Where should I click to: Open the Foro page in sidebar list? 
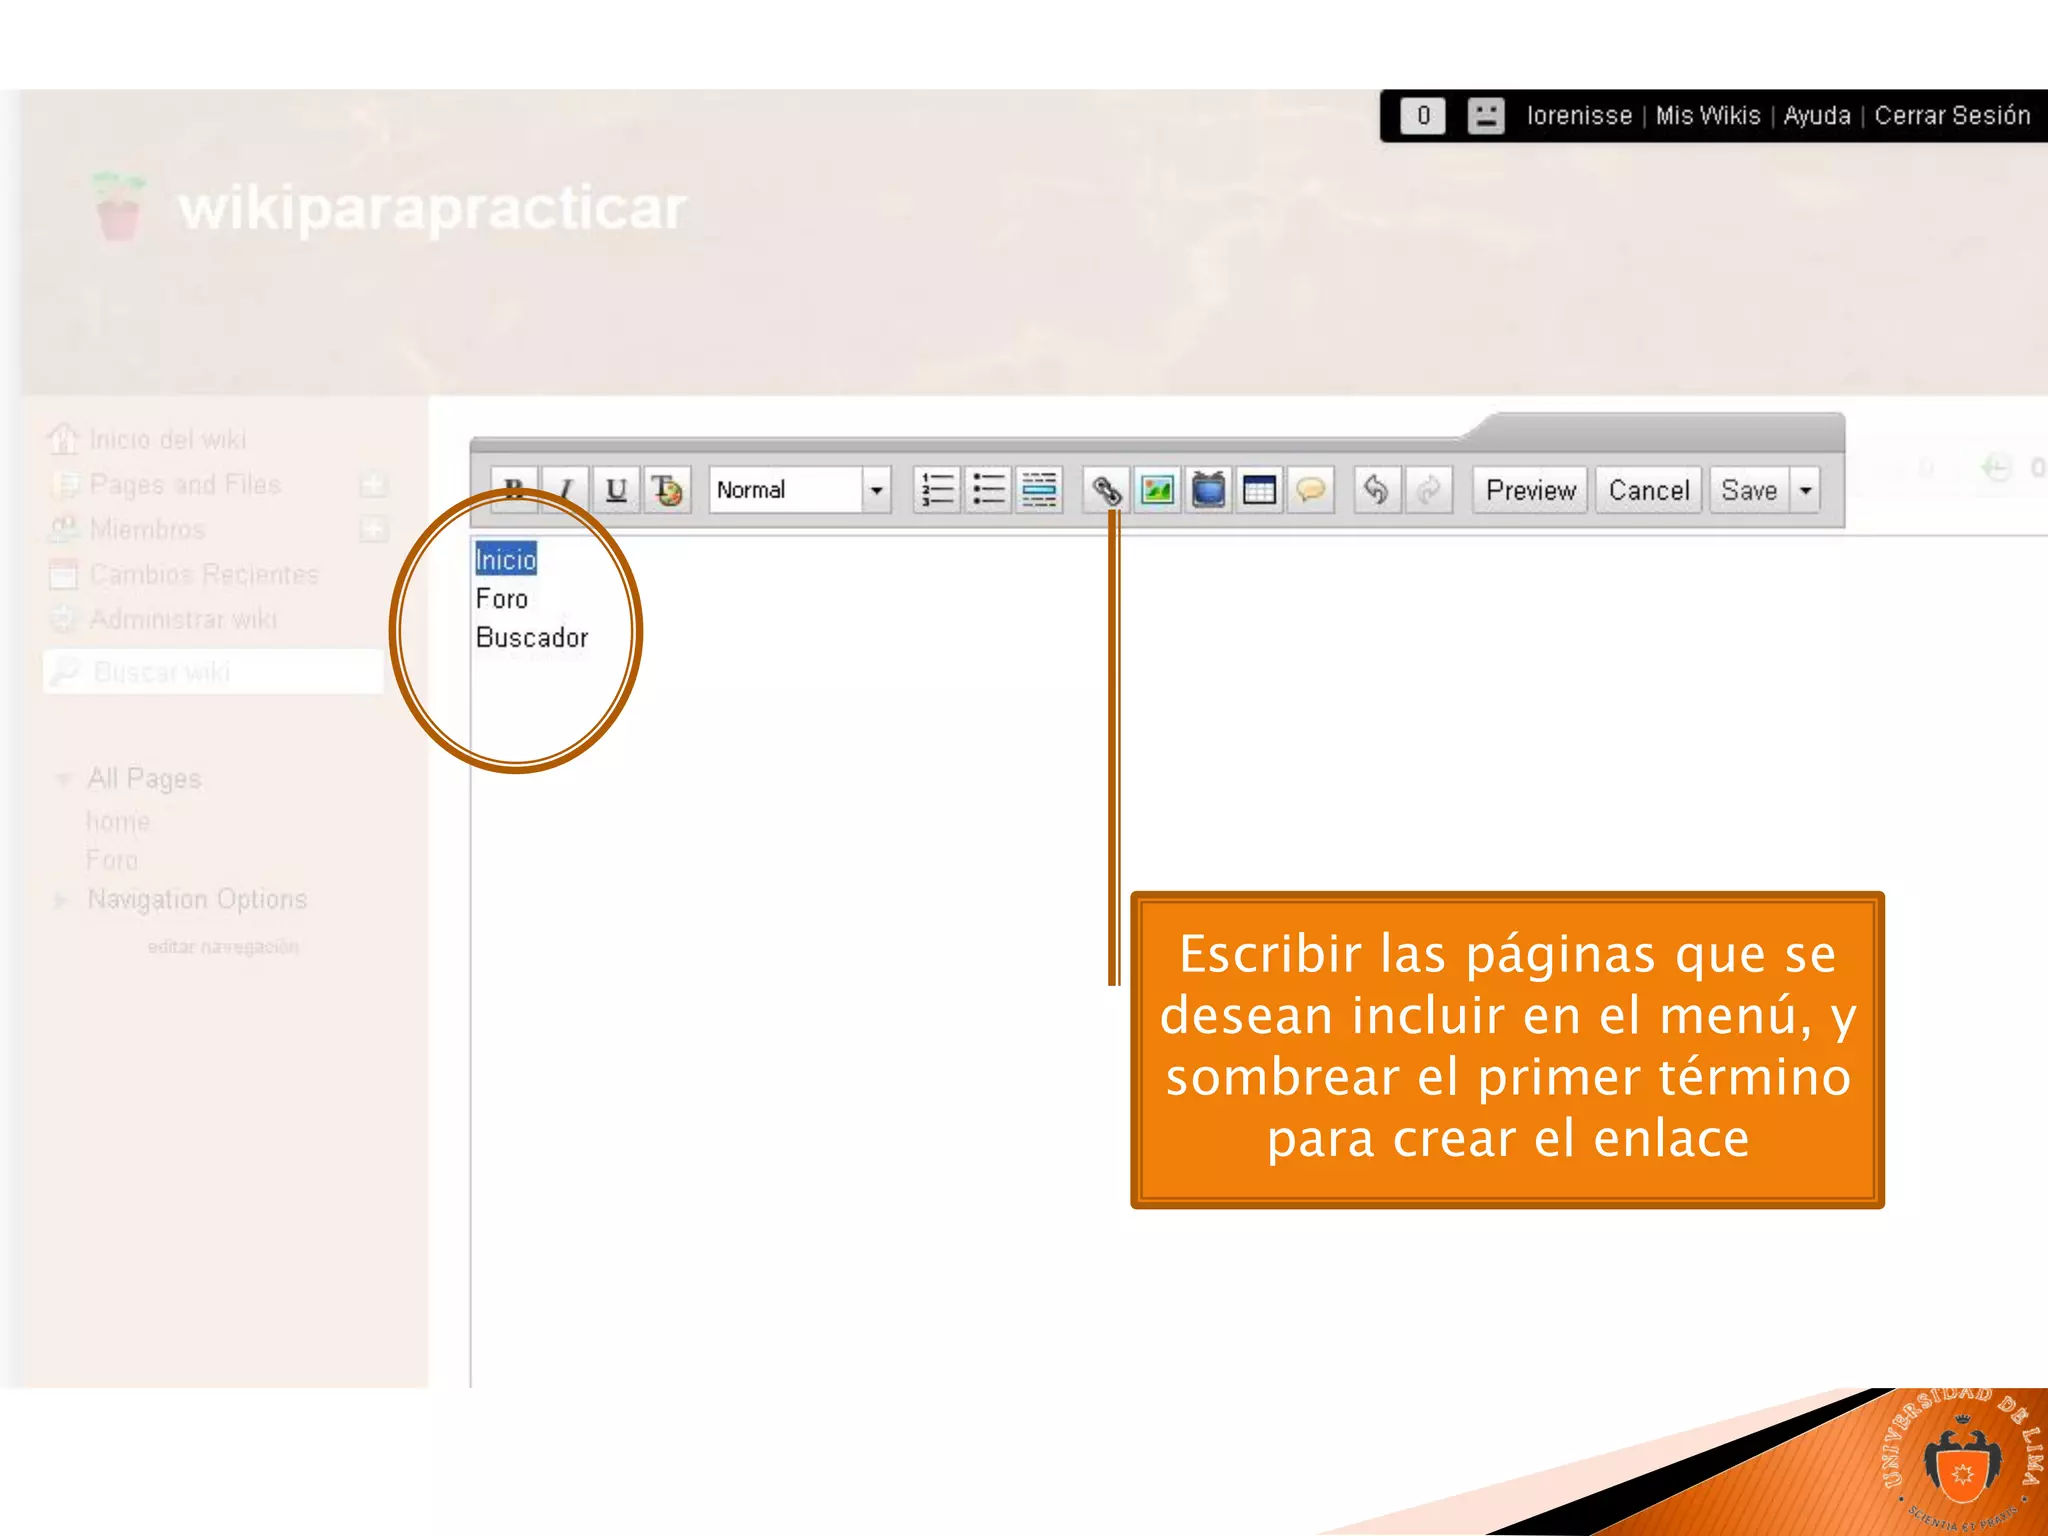pyautogui.click(x=112, y=861)
